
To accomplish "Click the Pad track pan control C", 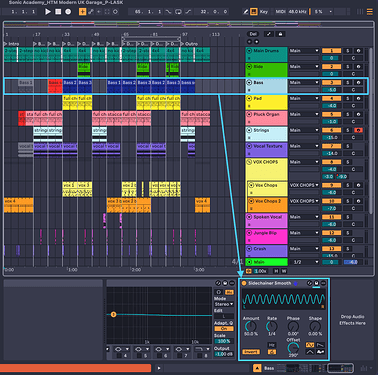I will [x=353, y=106].
